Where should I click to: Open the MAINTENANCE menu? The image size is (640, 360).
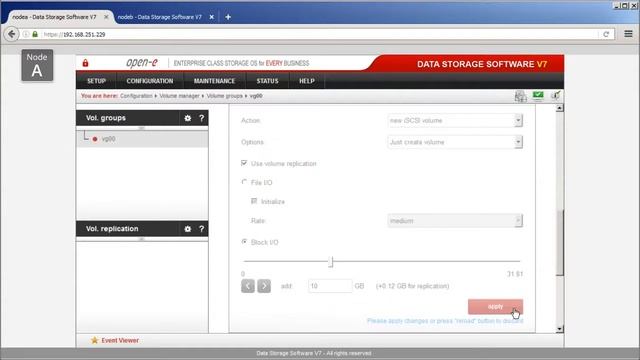click(x=214, y=81)
